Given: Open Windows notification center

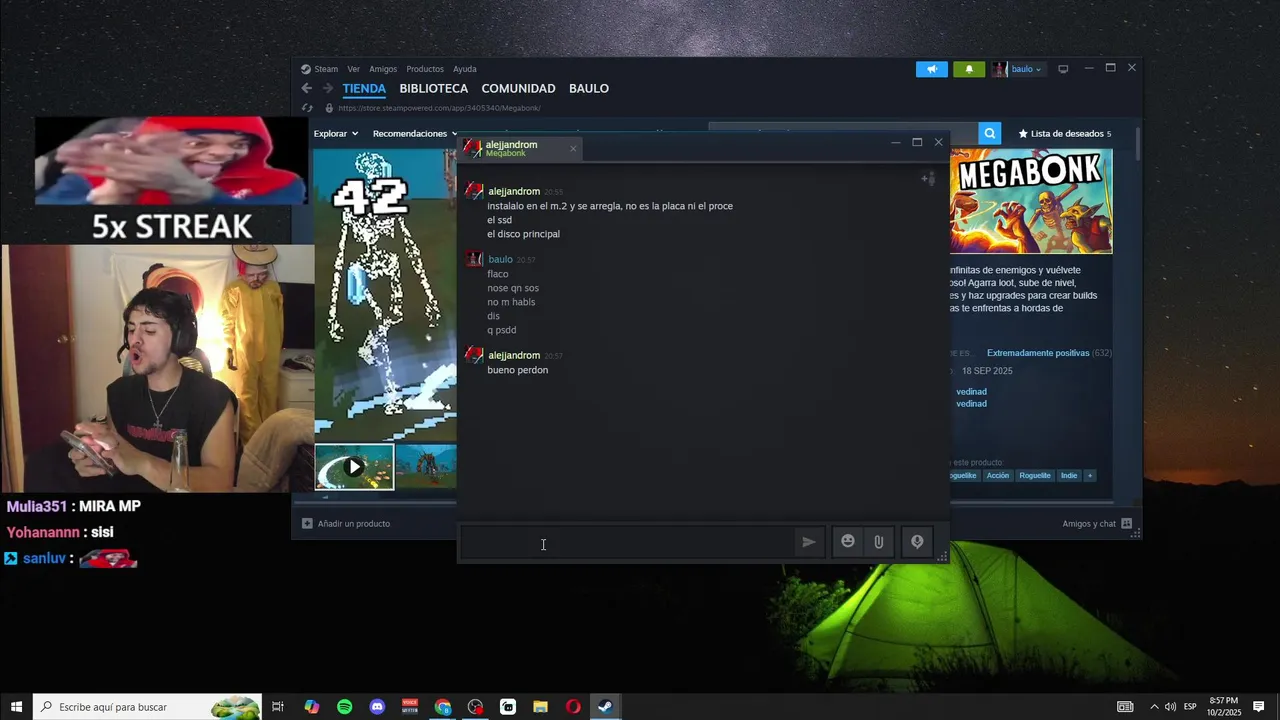Looking at the screenshot, I should click(x=1259, y=707).
